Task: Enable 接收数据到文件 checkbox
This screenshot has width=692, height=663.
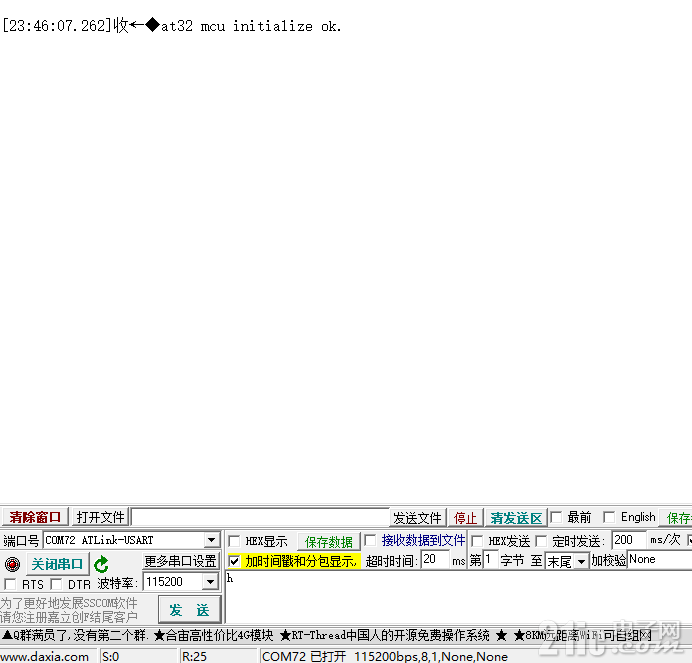Action: [370, 540]
